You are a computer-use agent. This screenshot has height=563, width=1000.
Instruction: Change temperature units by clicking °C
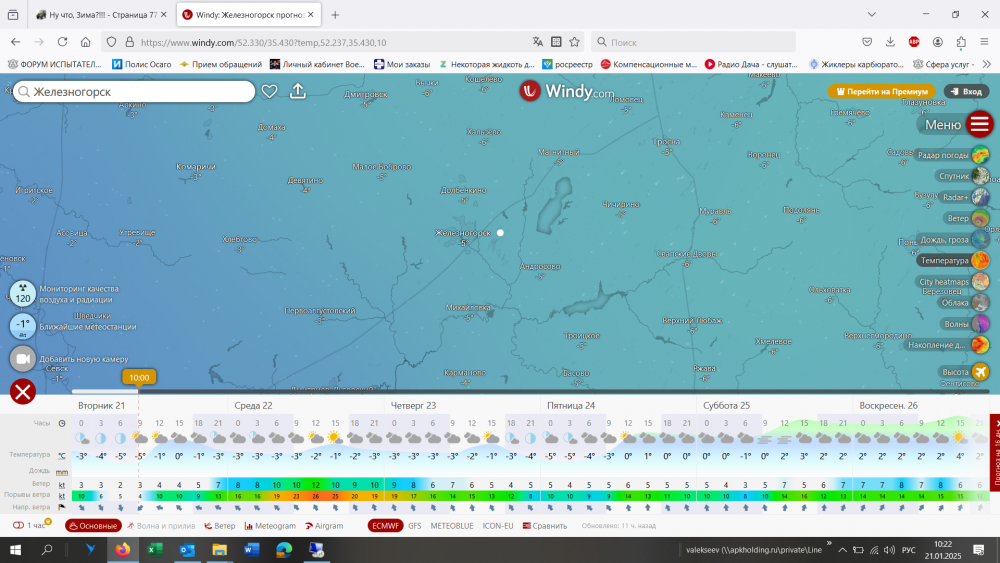point(62,455)
